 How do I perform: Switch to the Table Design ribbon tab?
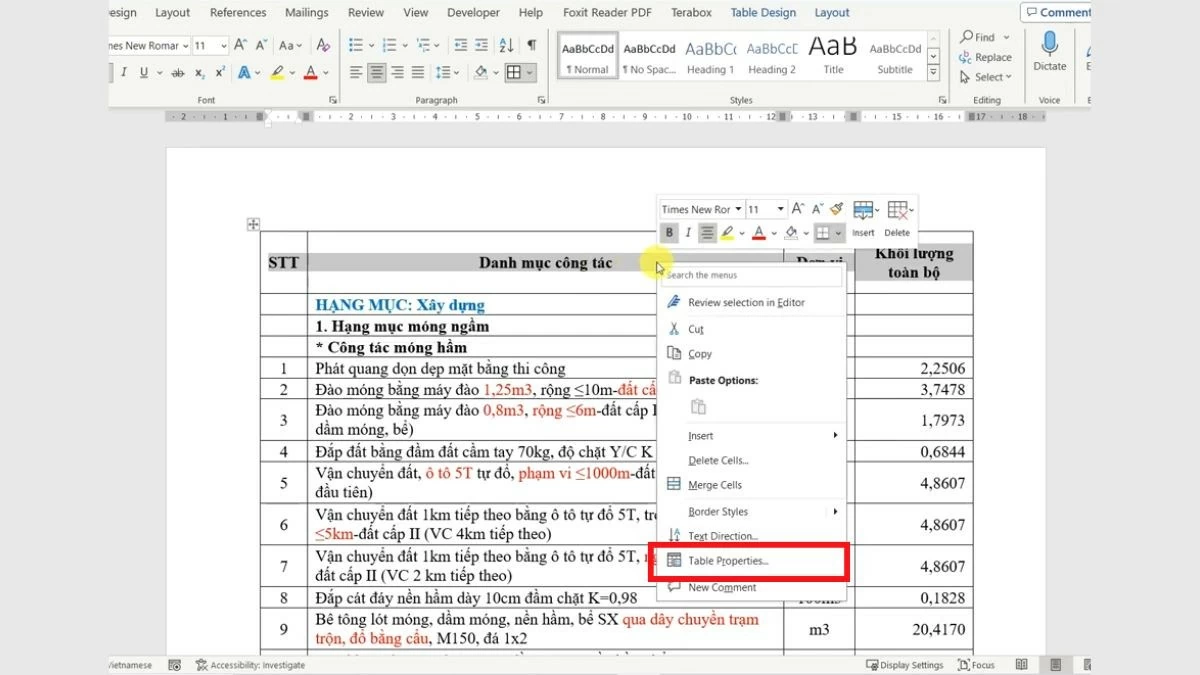tap(764, 12)
